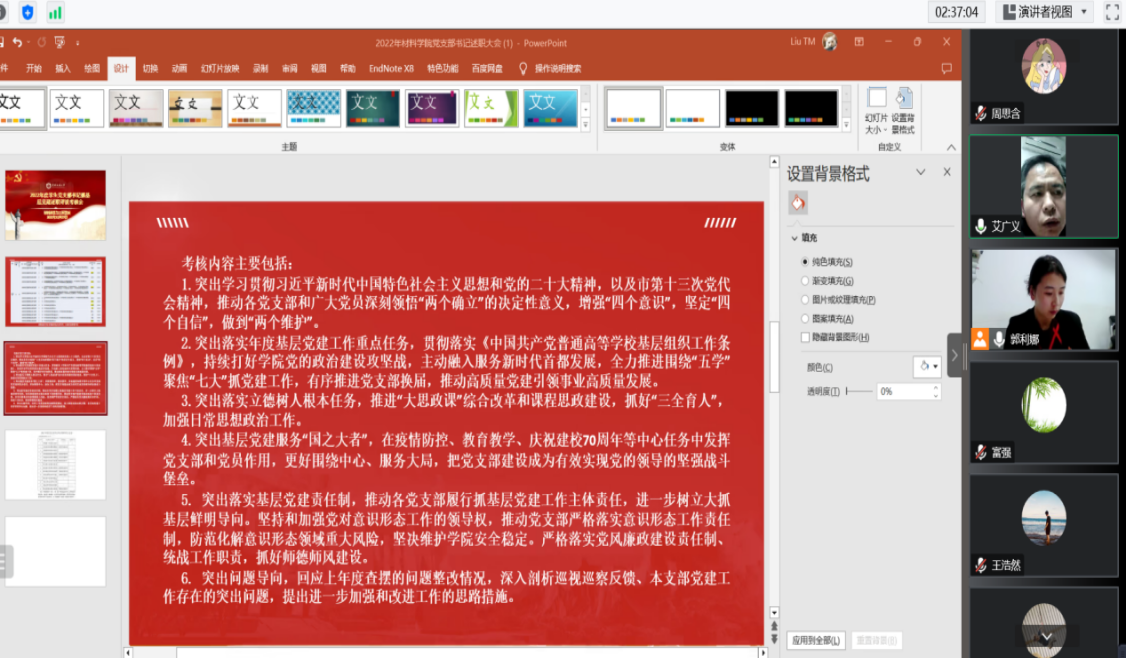
Task: Select the gradient fill (渐变填充) radio button
Action: 805,281
